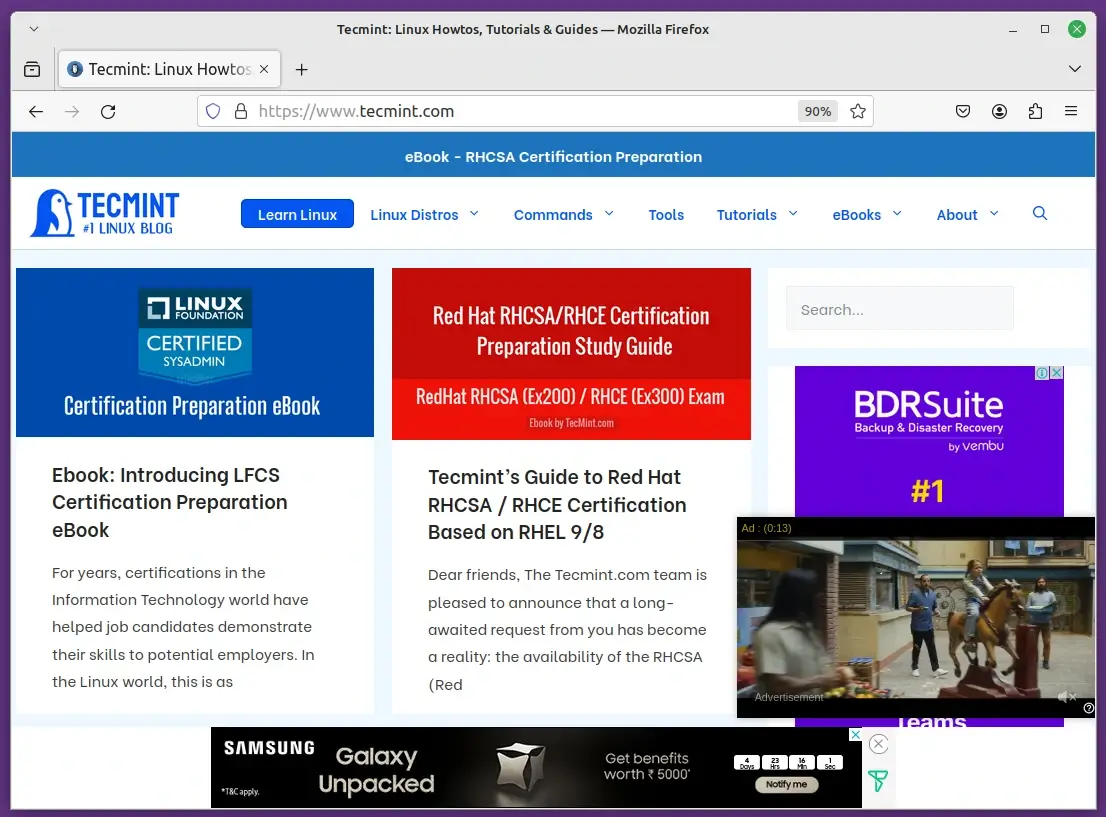Focus the sidebar Search... field

(x=899, y=308)
